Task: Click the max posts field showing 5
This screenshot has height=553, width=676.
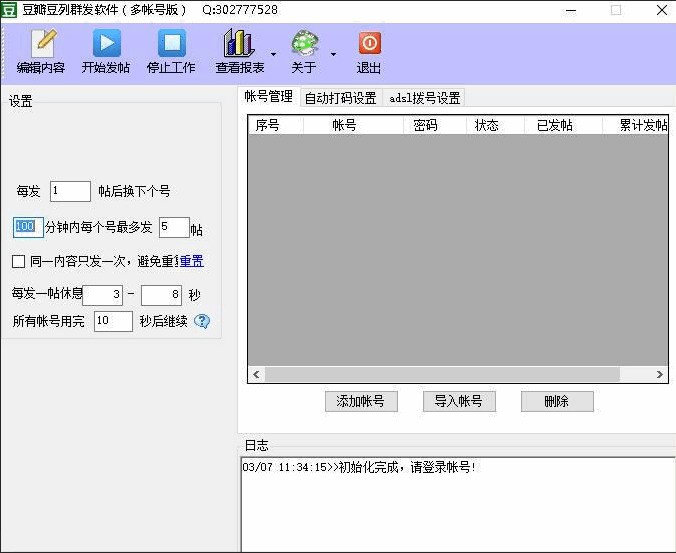Action: pyautogui.click(x=174, y=227)
